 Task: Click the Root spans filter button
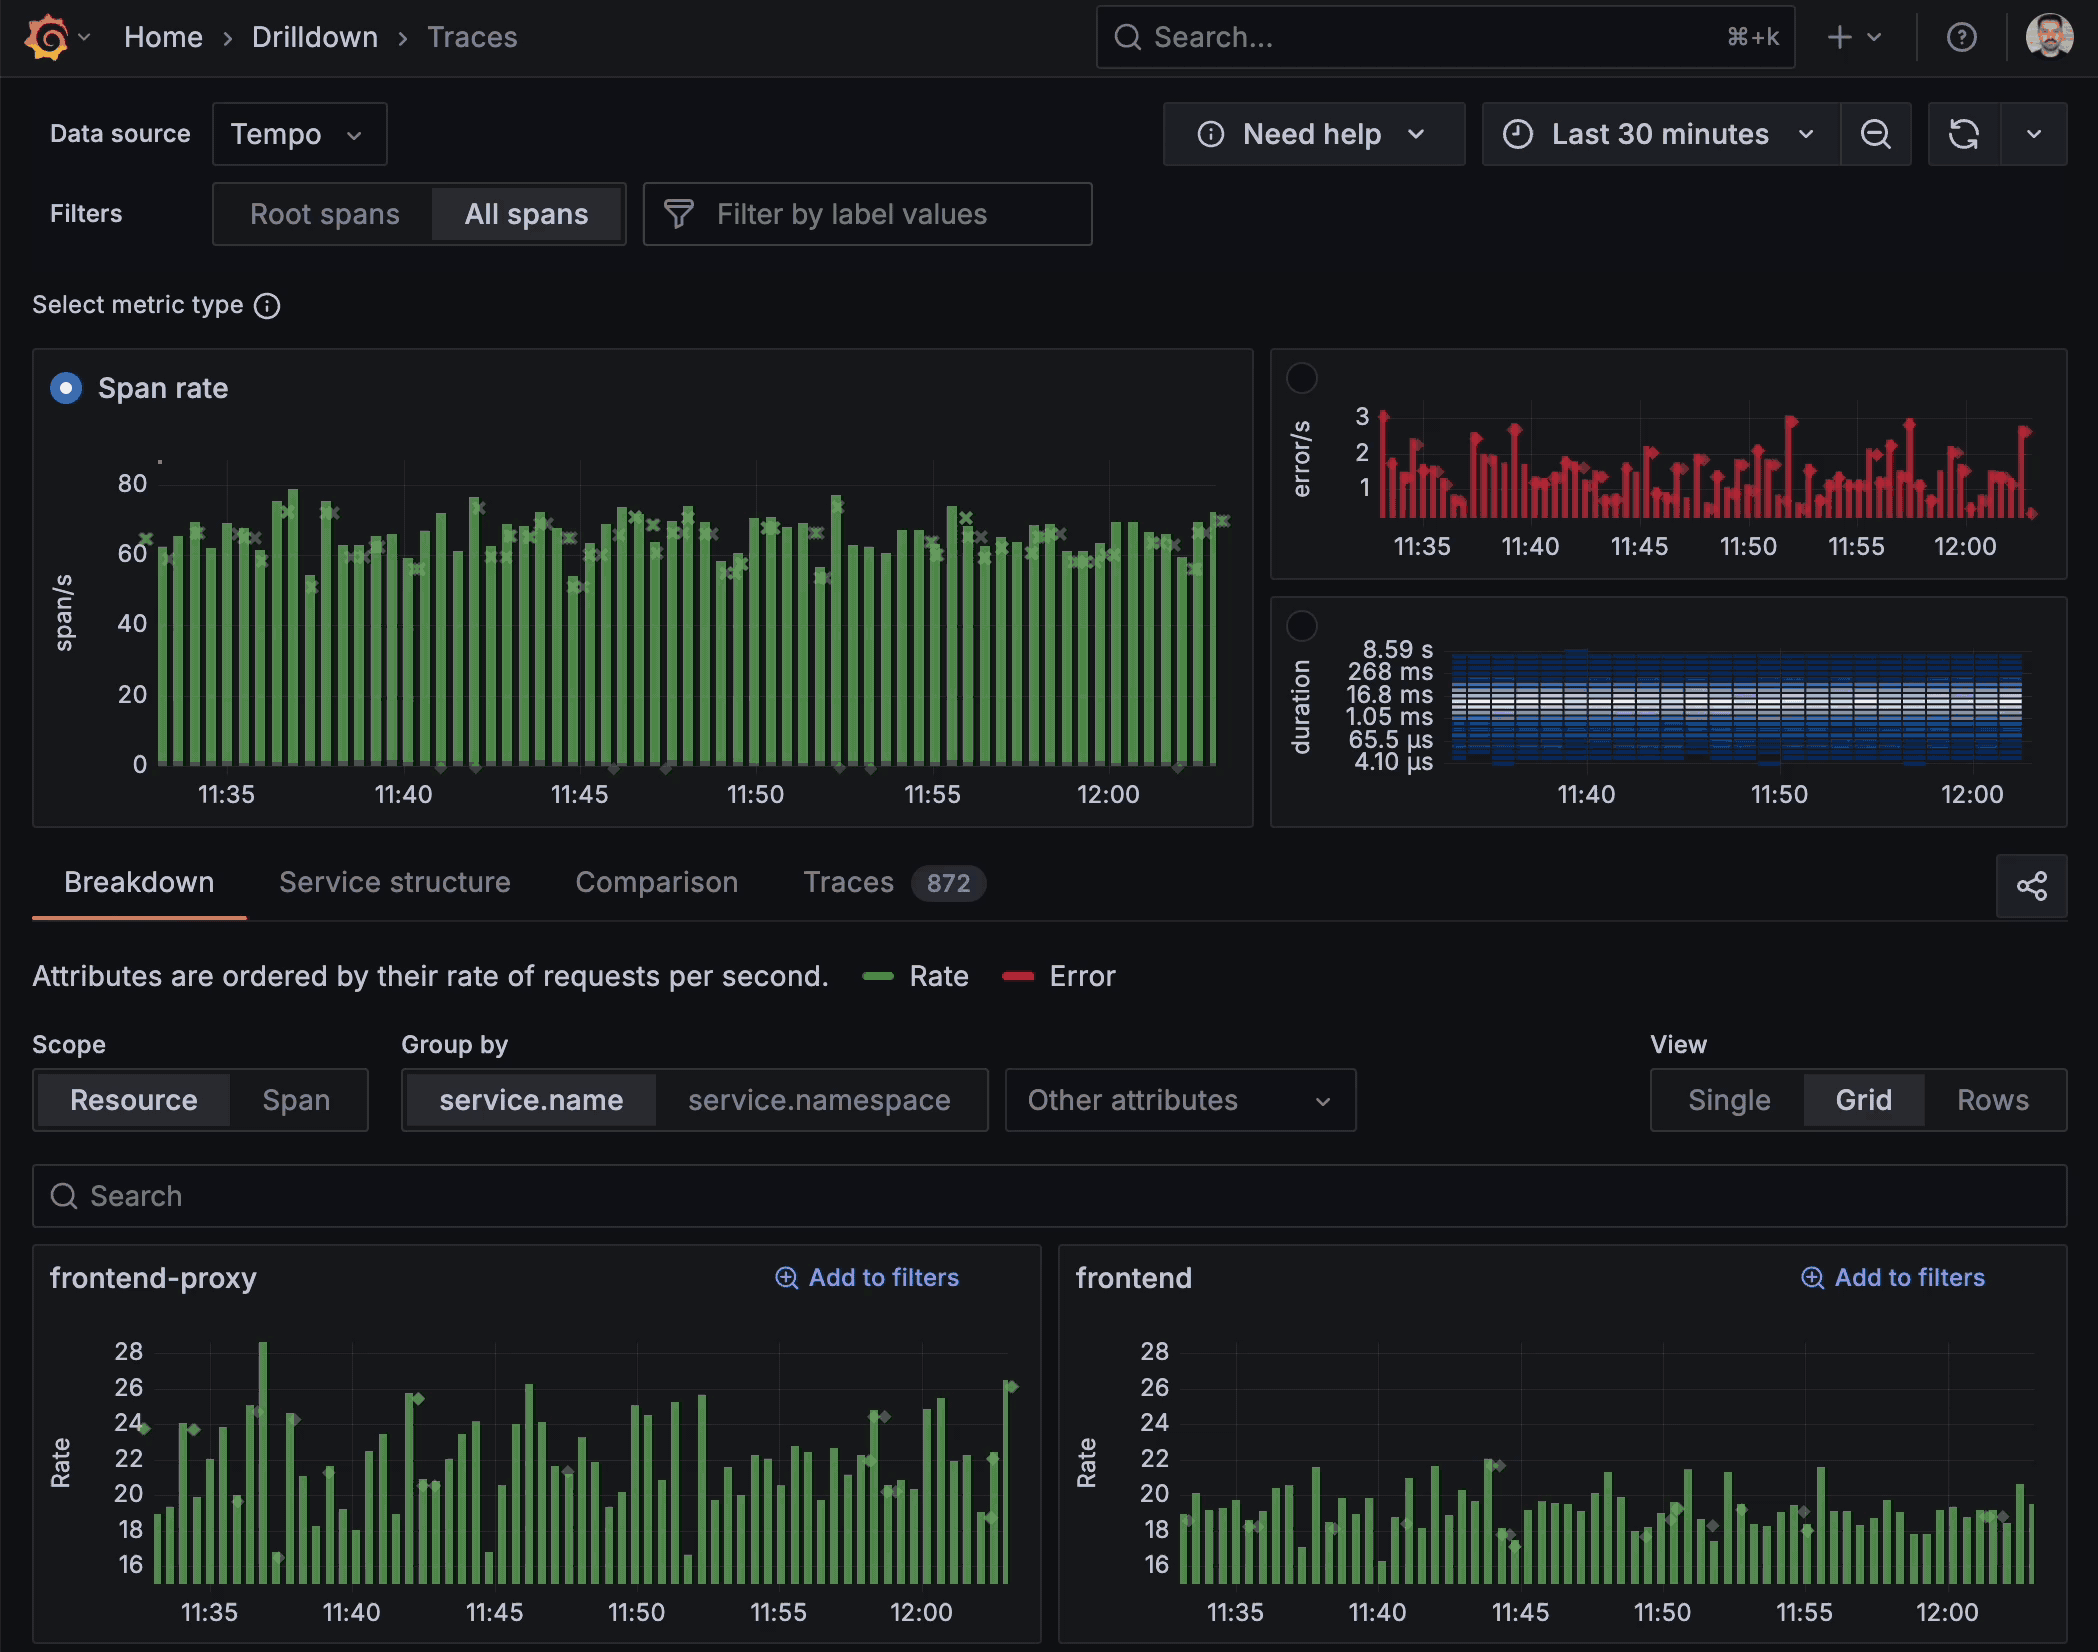click(324, 214)
